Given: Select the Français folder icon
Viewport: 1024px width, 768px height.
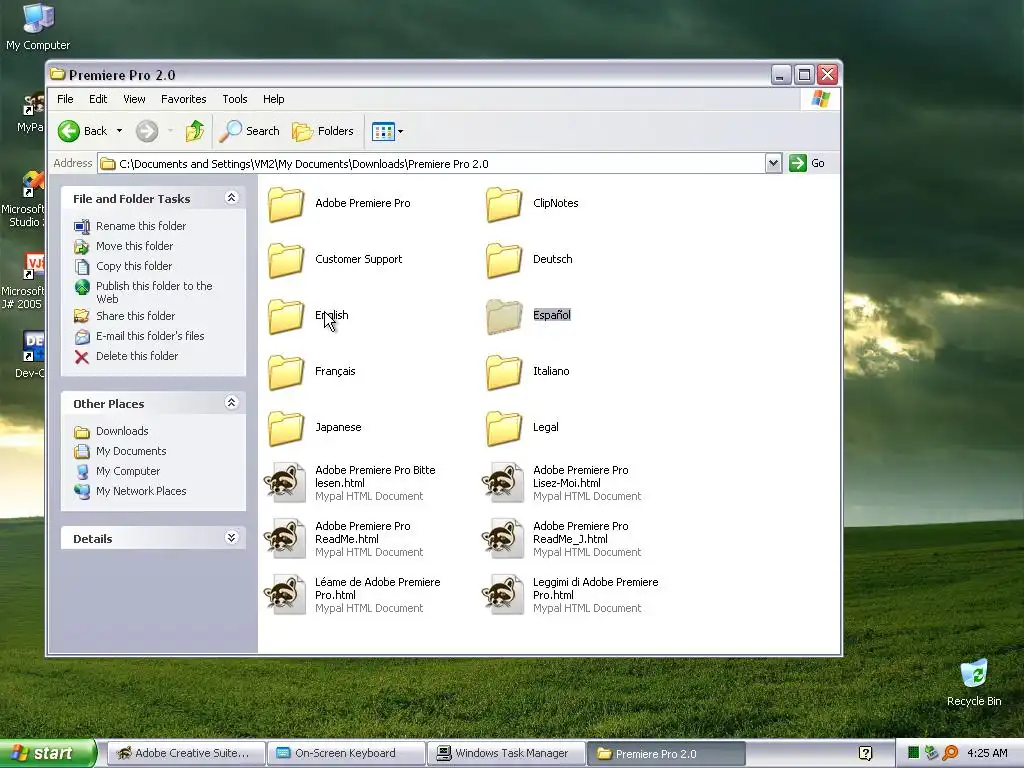Looking at the screenshot, I should [285, 372].
